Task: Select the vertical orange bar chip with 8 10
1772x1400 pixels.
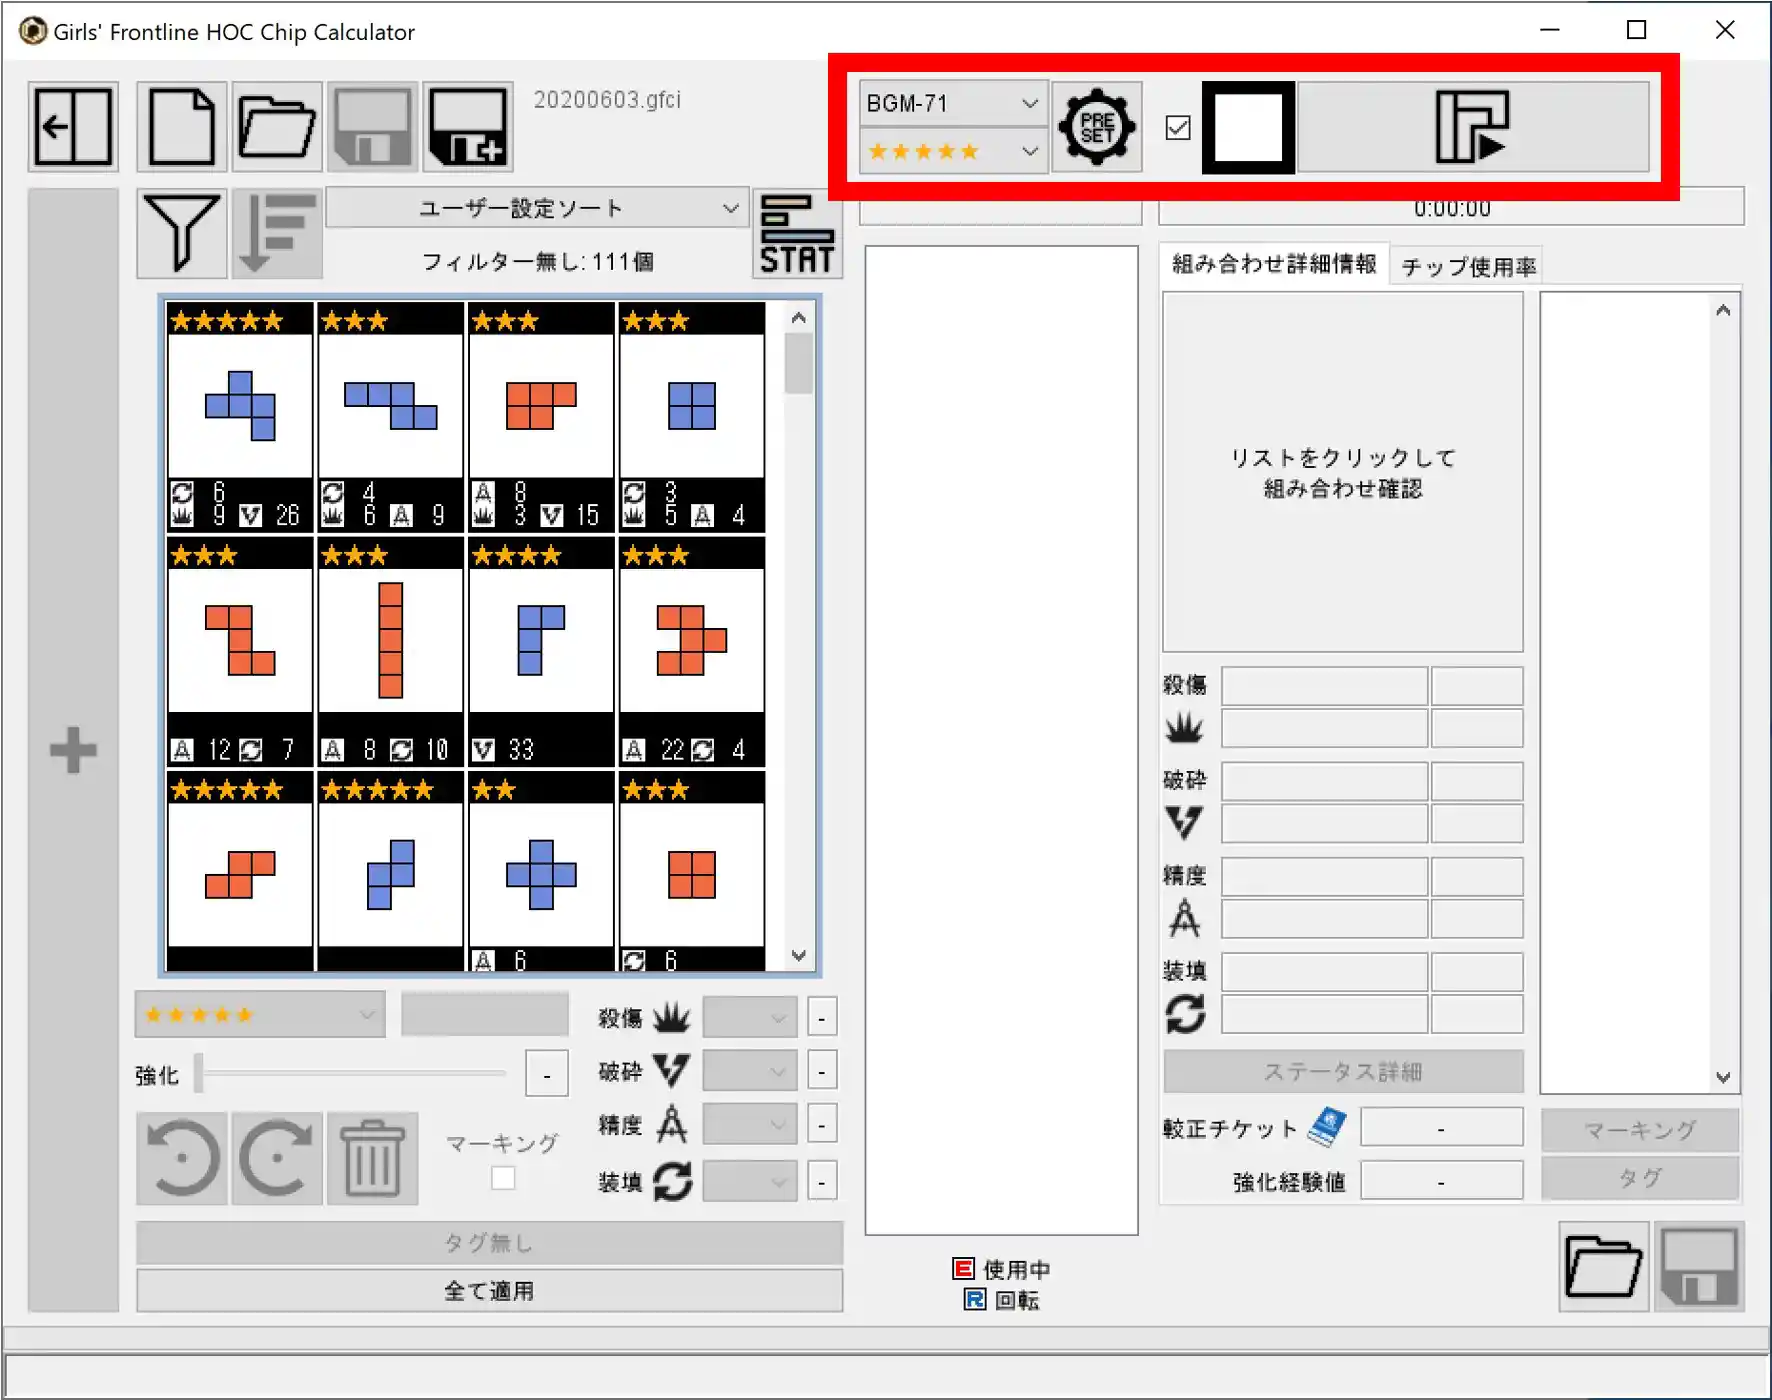Action: [x=391, y=651]
